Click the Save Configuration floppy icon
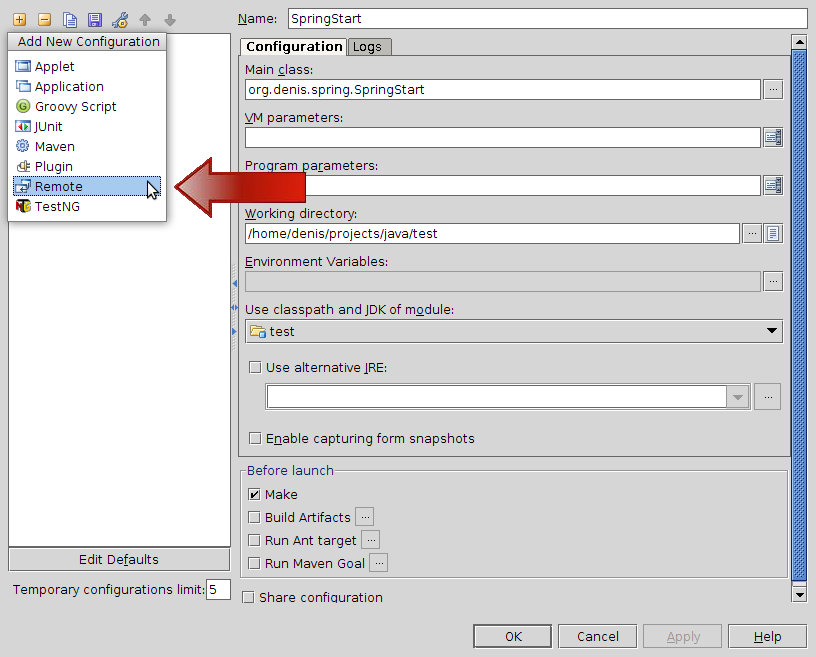 tap(95, 20)
